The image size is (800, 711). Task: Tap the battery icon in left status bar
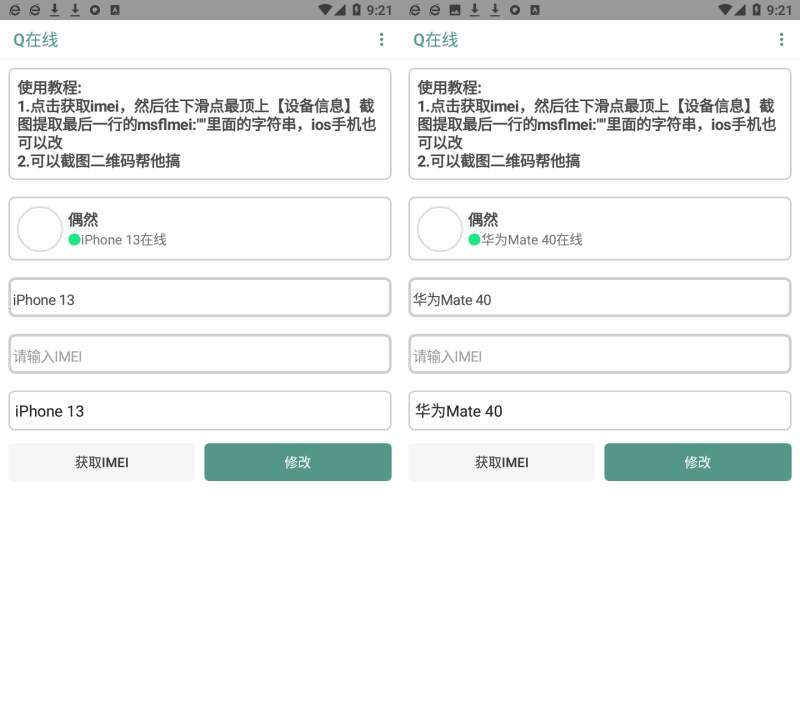click(357, 10)
